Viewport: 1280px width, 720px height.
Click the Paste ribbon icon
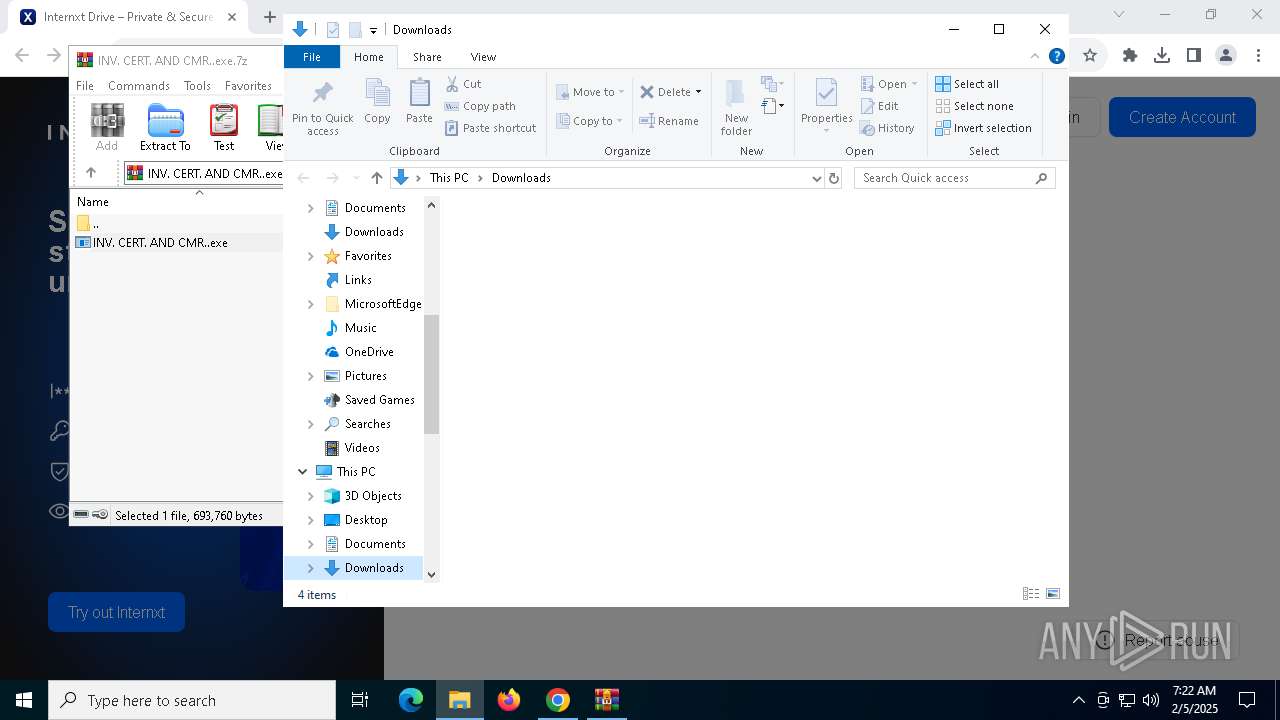tap(419, 103)
